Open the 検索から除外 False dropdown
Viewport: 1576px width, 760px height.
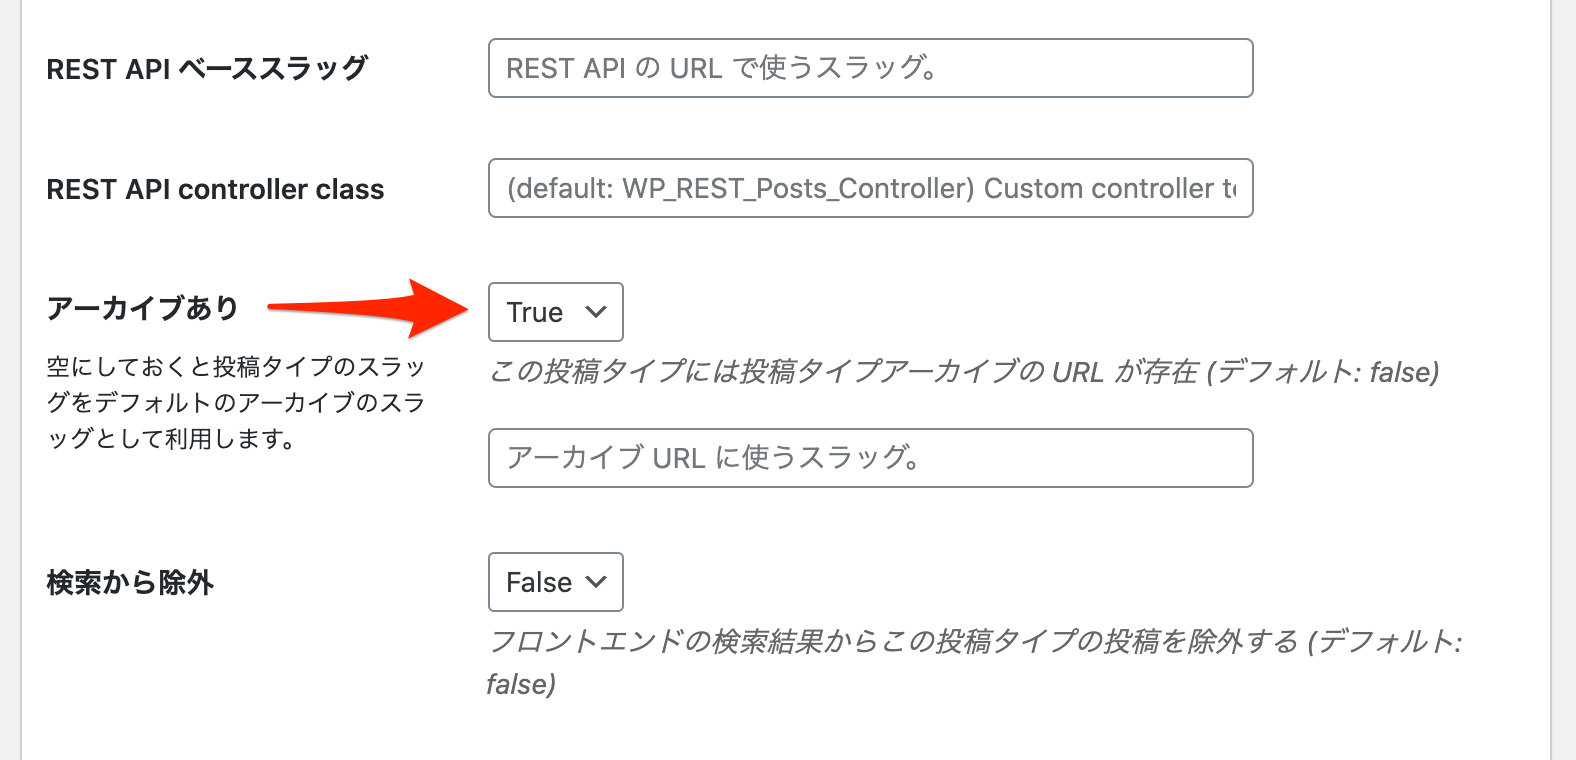pyautogui.click(x=555, y=582)
